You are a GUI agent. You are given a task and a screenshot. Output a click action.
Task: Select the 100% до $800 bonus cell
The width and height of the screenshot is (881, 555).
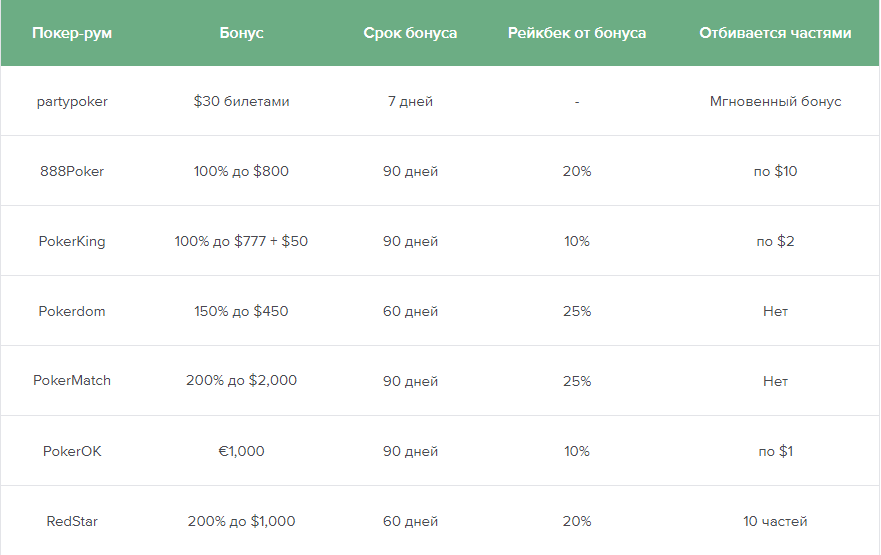click(241, 171)
